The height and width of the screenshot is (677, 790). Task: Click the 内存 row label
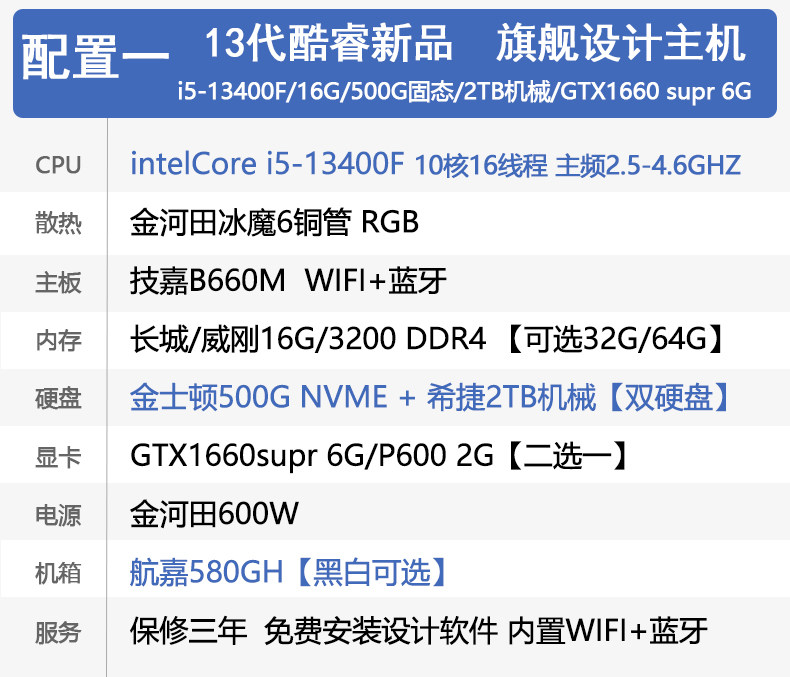click(x=58, y=340)
